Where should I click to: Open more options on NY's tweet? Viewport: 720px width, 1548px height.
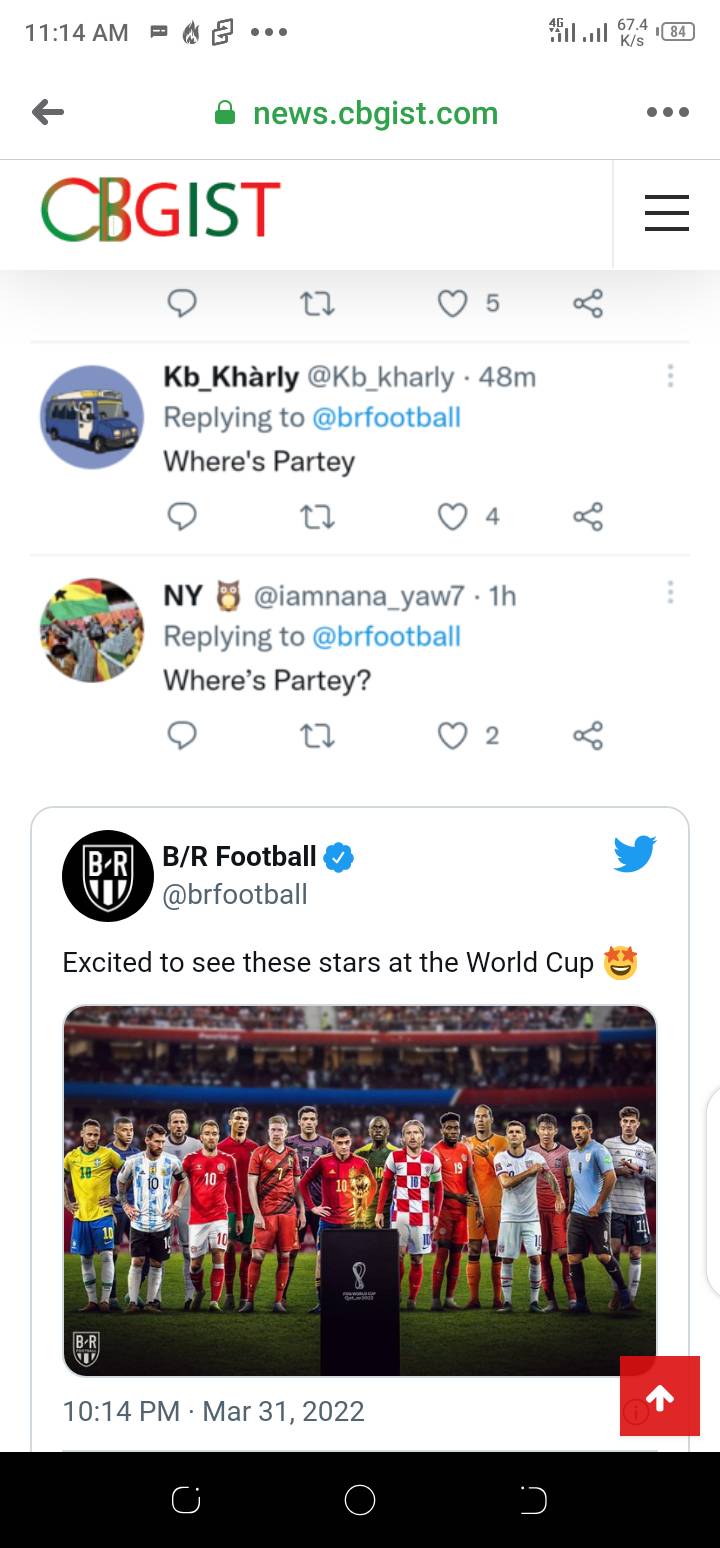[670, 594]
